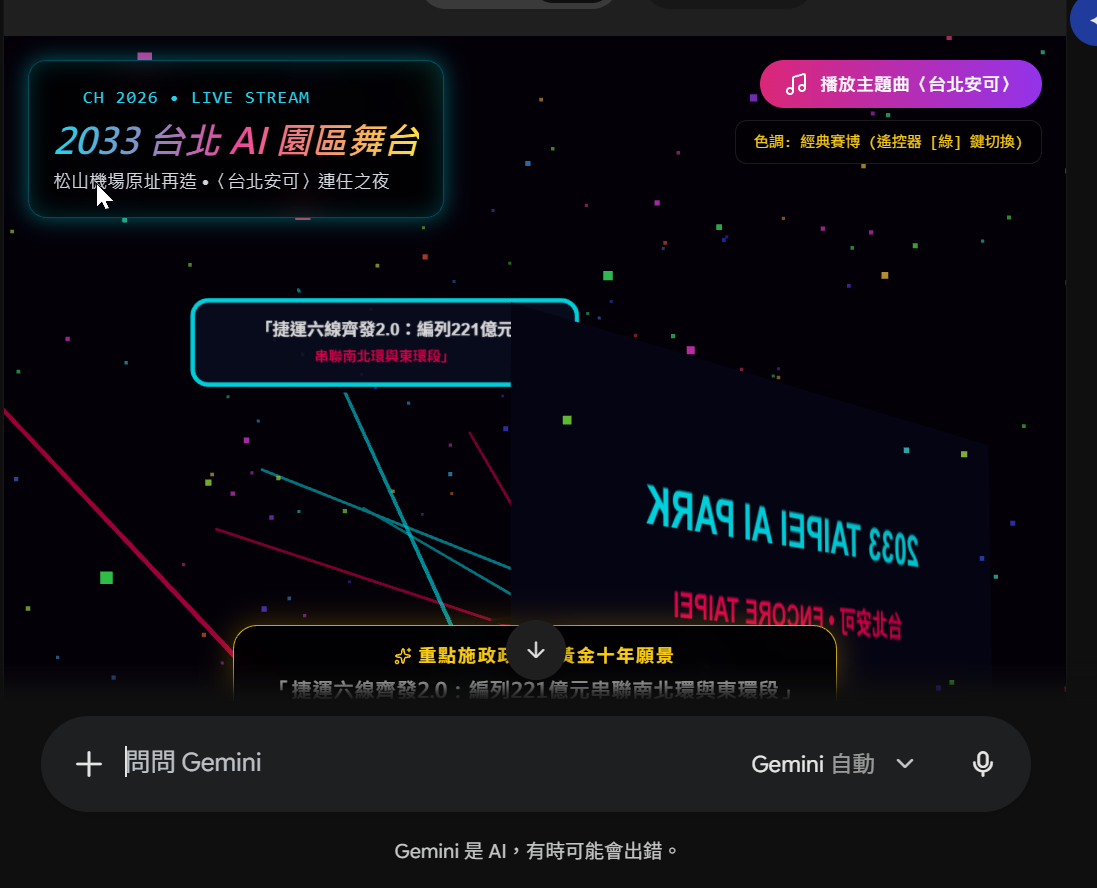Click the blue circular button at top right

[1084, 21]
